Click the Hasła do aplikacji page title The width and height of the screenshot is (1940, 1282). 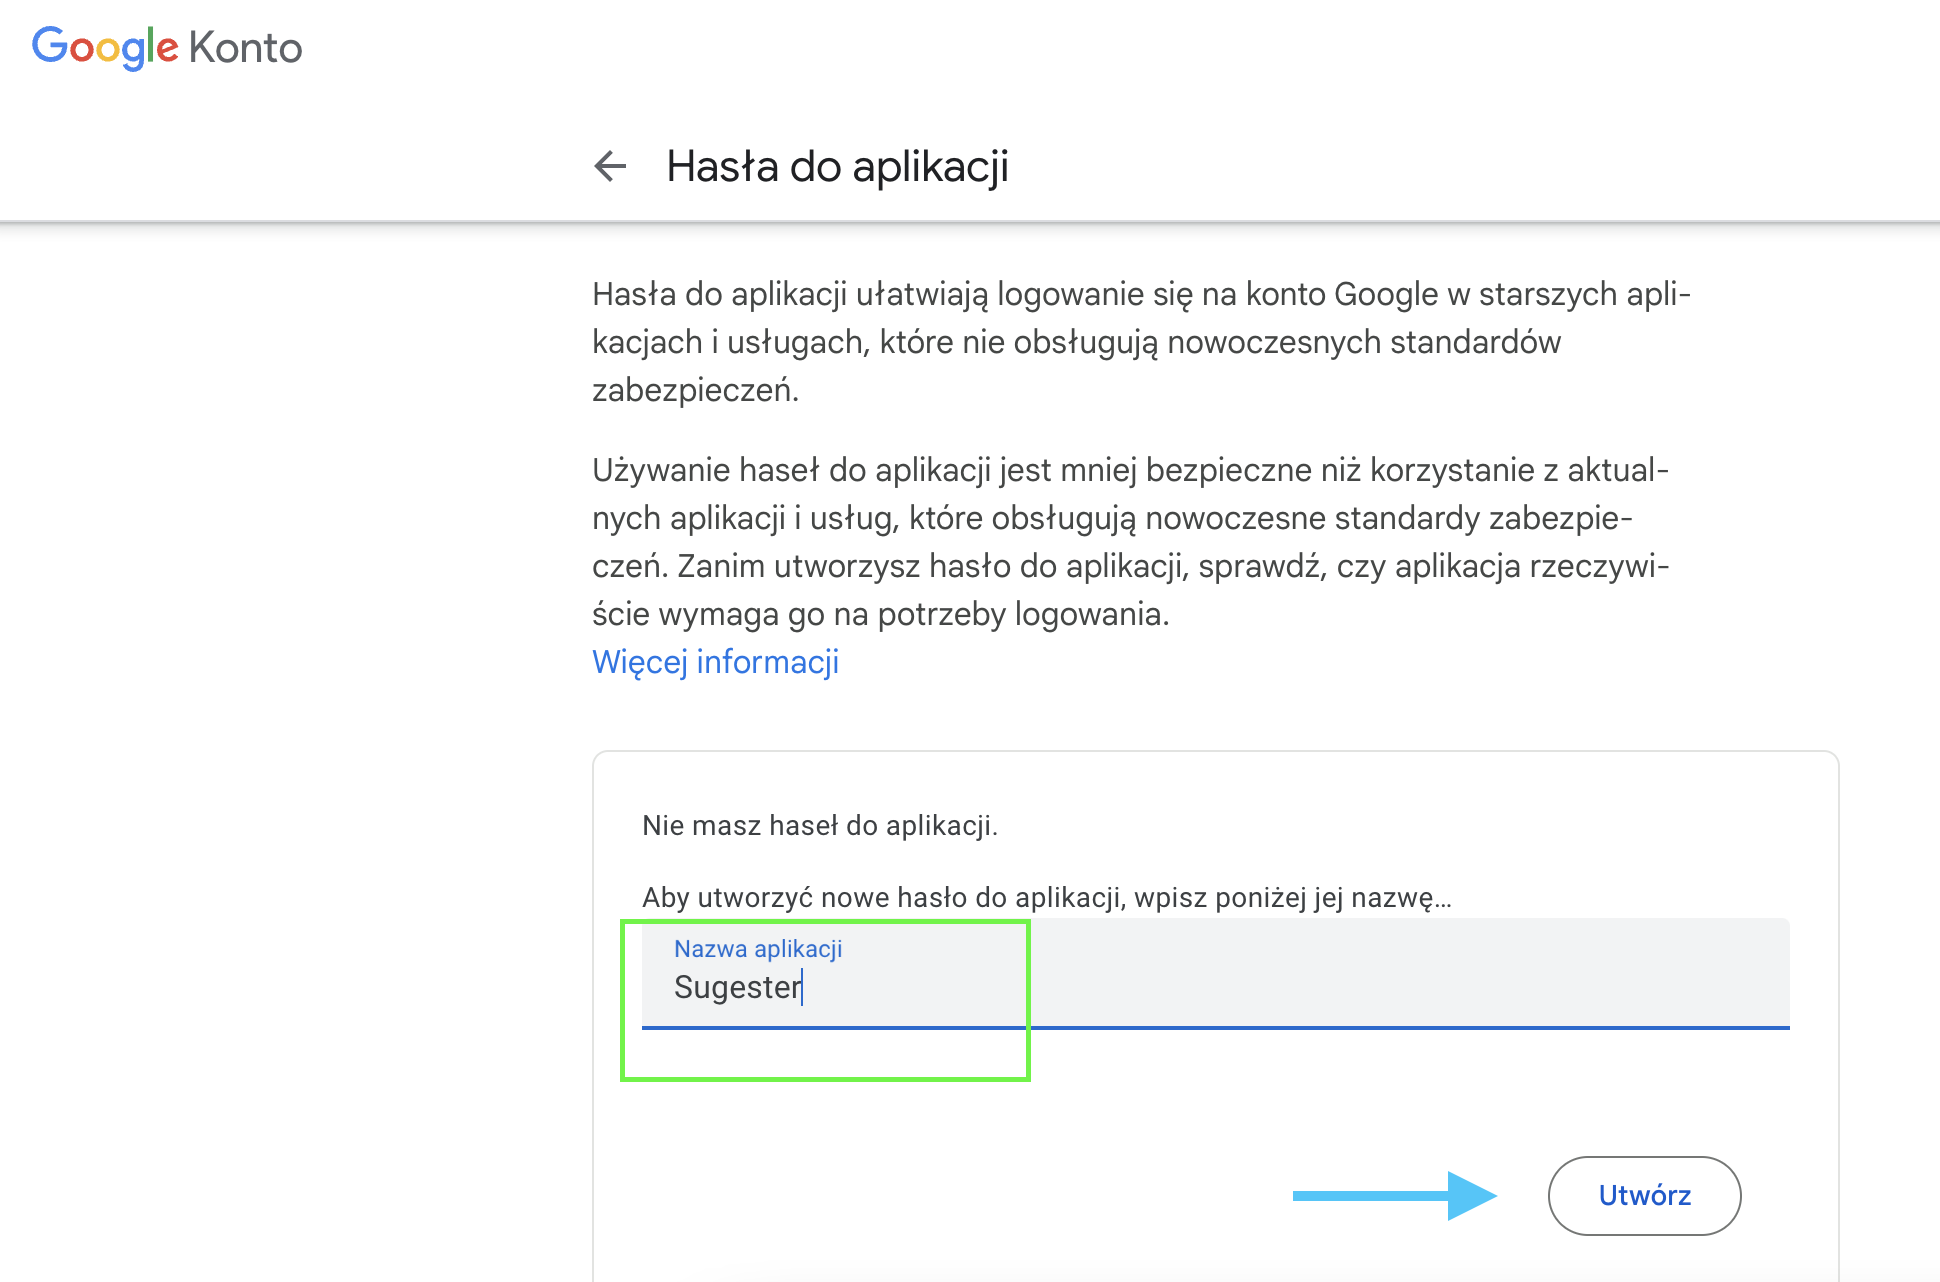tap(838, 166)
